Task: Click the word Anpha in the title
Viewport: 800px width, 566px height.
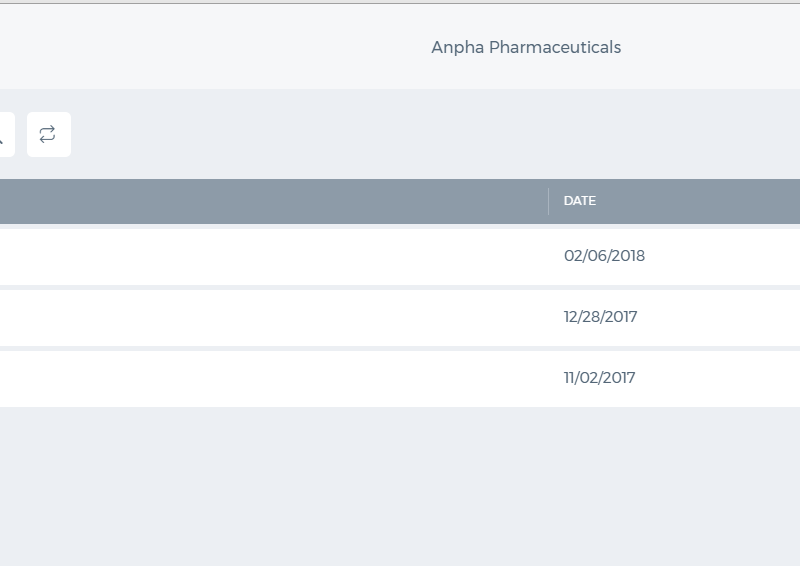Action: tap(458, 47)
